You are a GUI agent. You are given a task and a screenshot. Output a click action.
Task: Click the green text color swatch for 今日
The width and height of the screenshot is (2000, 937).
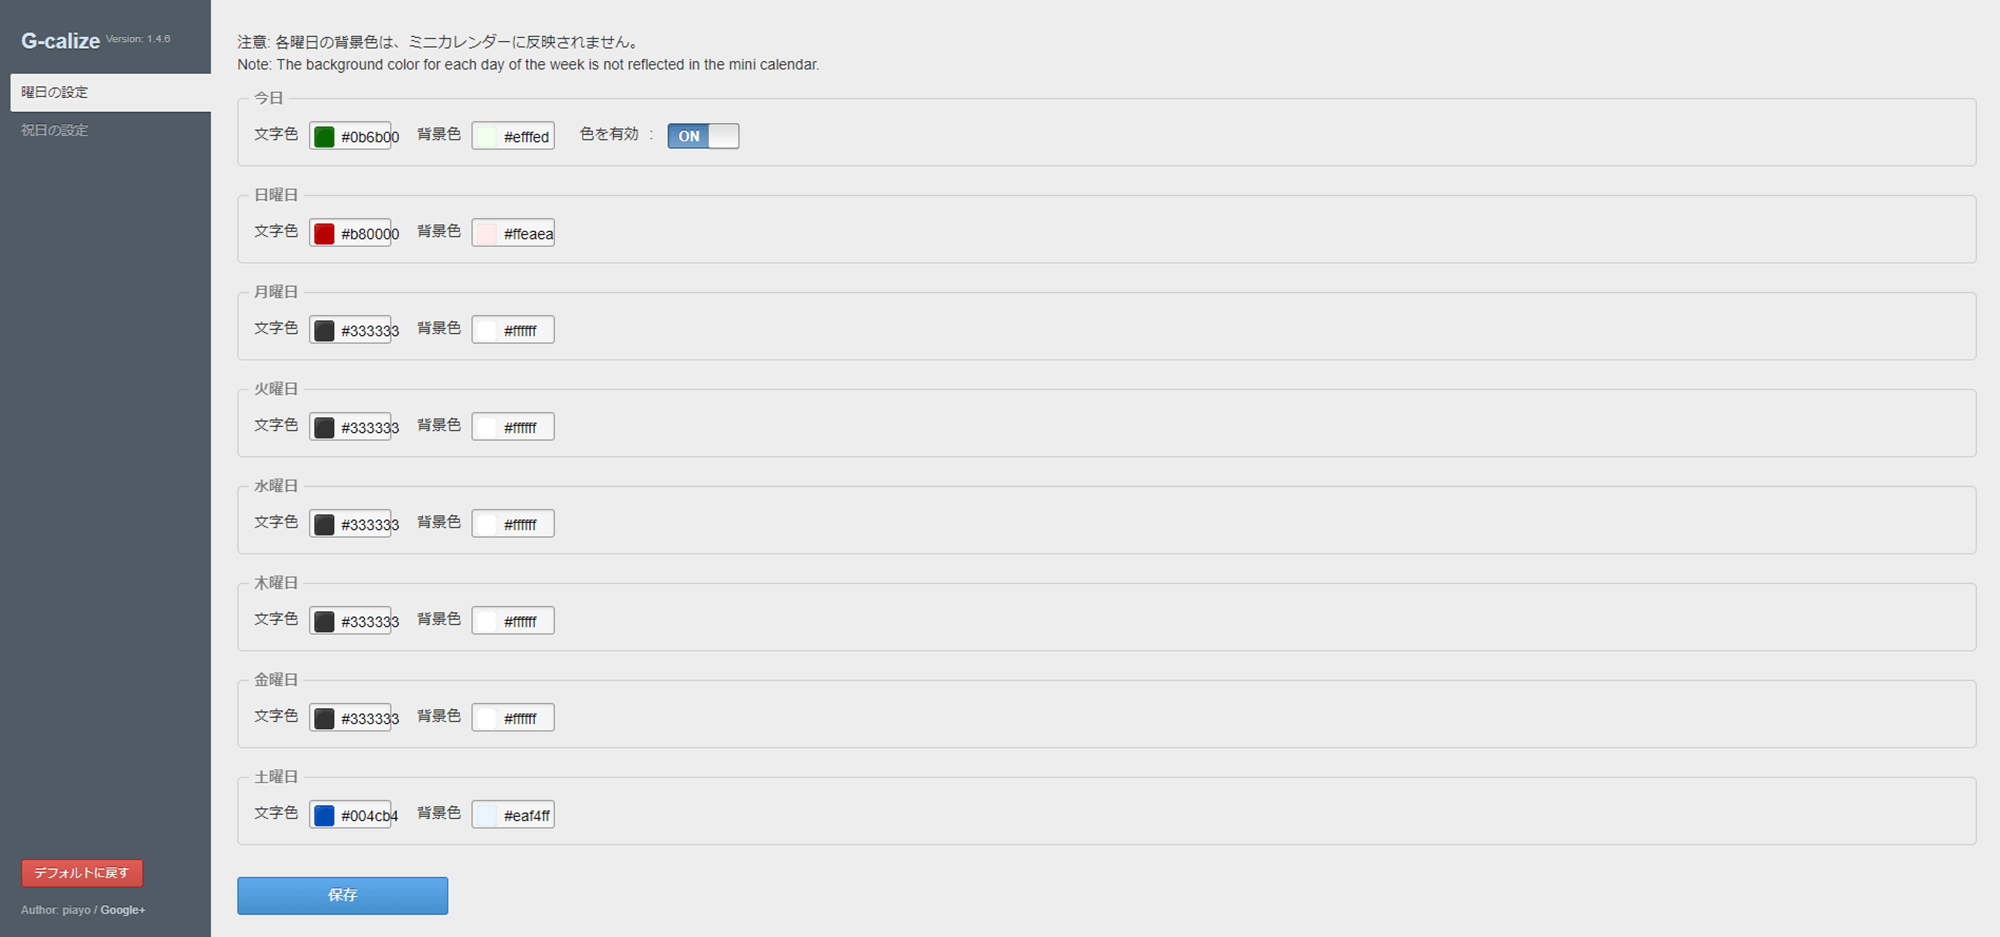pos(324,137)
